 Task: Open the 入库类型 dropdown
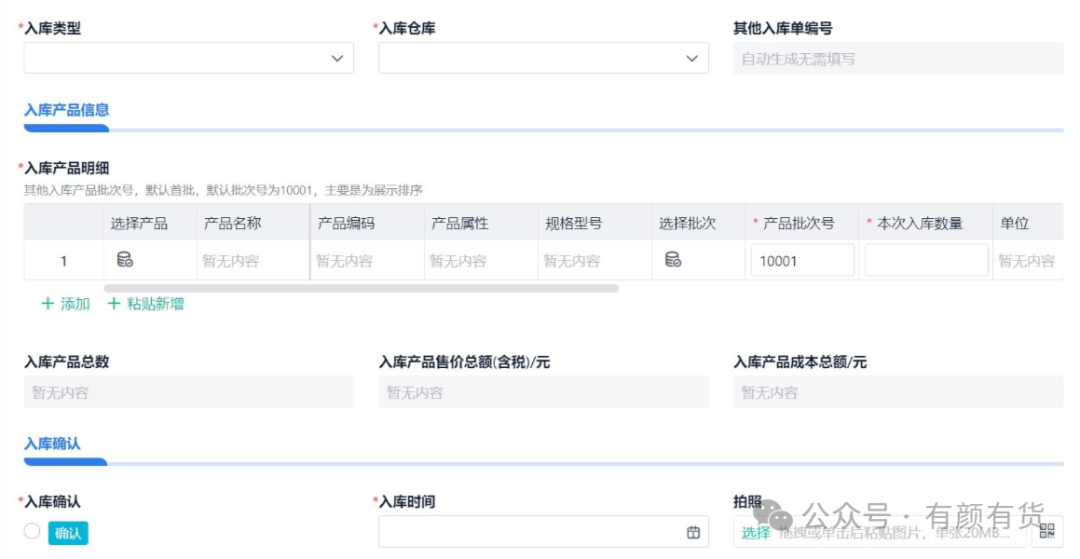click(x=188, y=59)
